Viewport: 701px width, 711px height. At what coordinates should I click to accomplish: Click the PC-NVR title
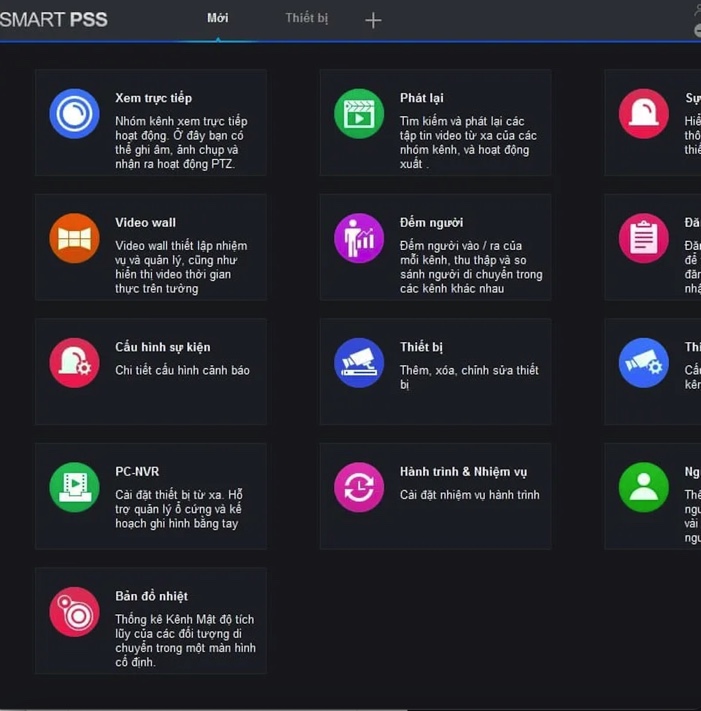(137, 472)
